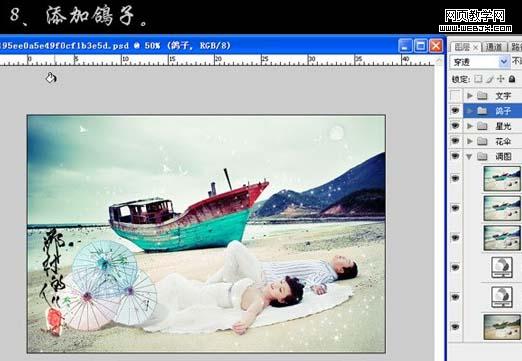The height and width of the screenshot is (361, 522).
Task: Select upper adjustment layer icon in 调图
Action: point(502,267)
